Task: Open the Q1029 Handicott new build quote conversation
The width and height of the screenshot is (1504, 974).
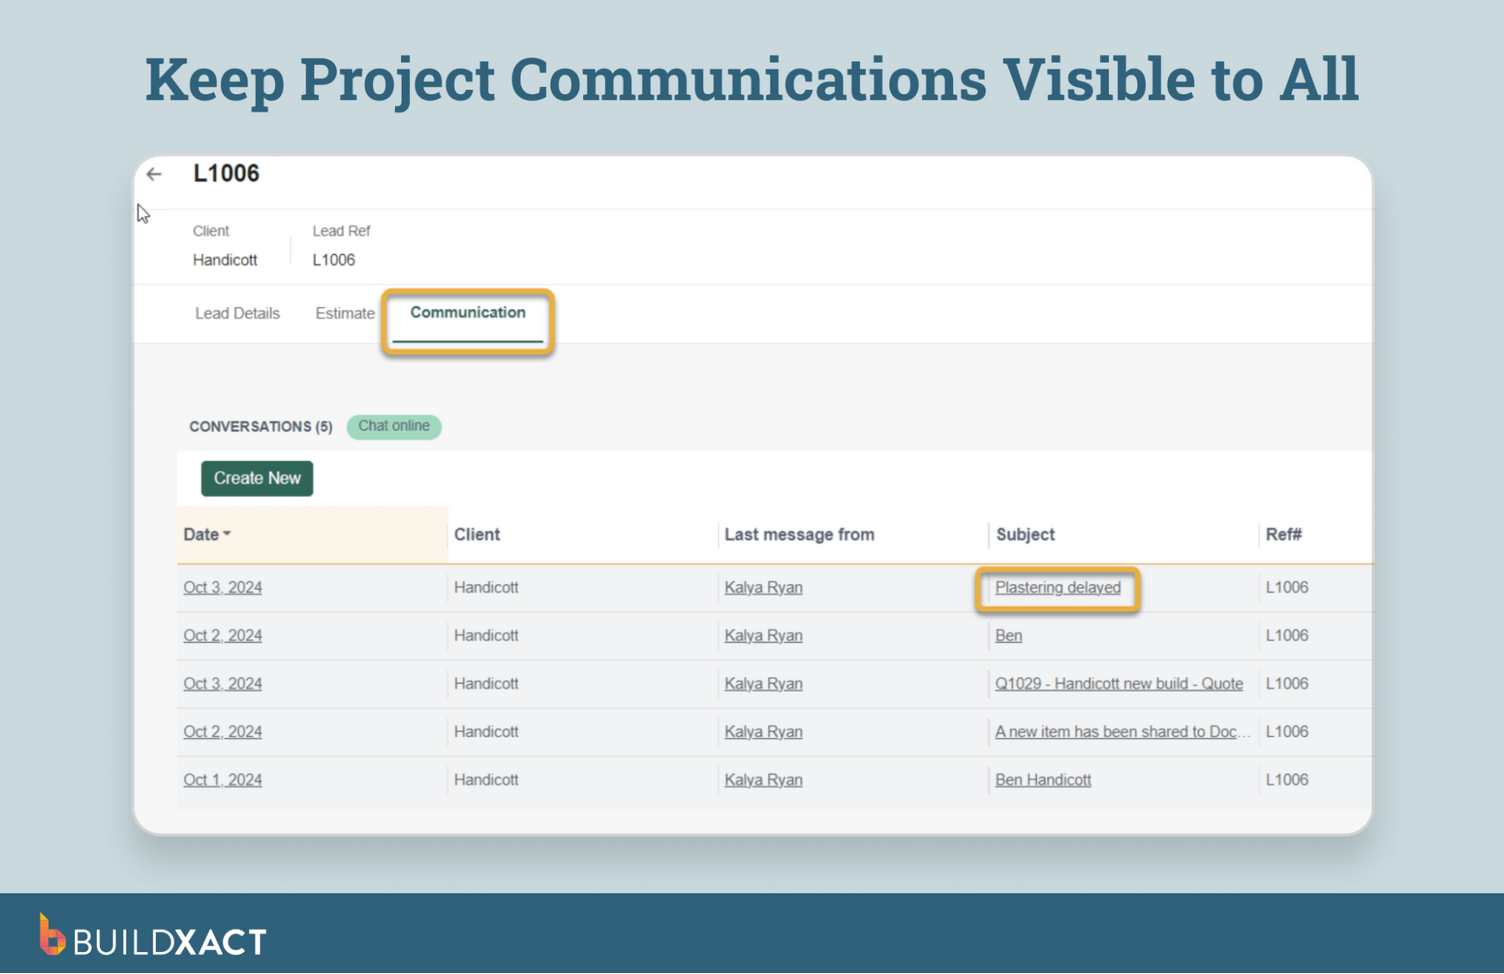Action: [1119, 683]
